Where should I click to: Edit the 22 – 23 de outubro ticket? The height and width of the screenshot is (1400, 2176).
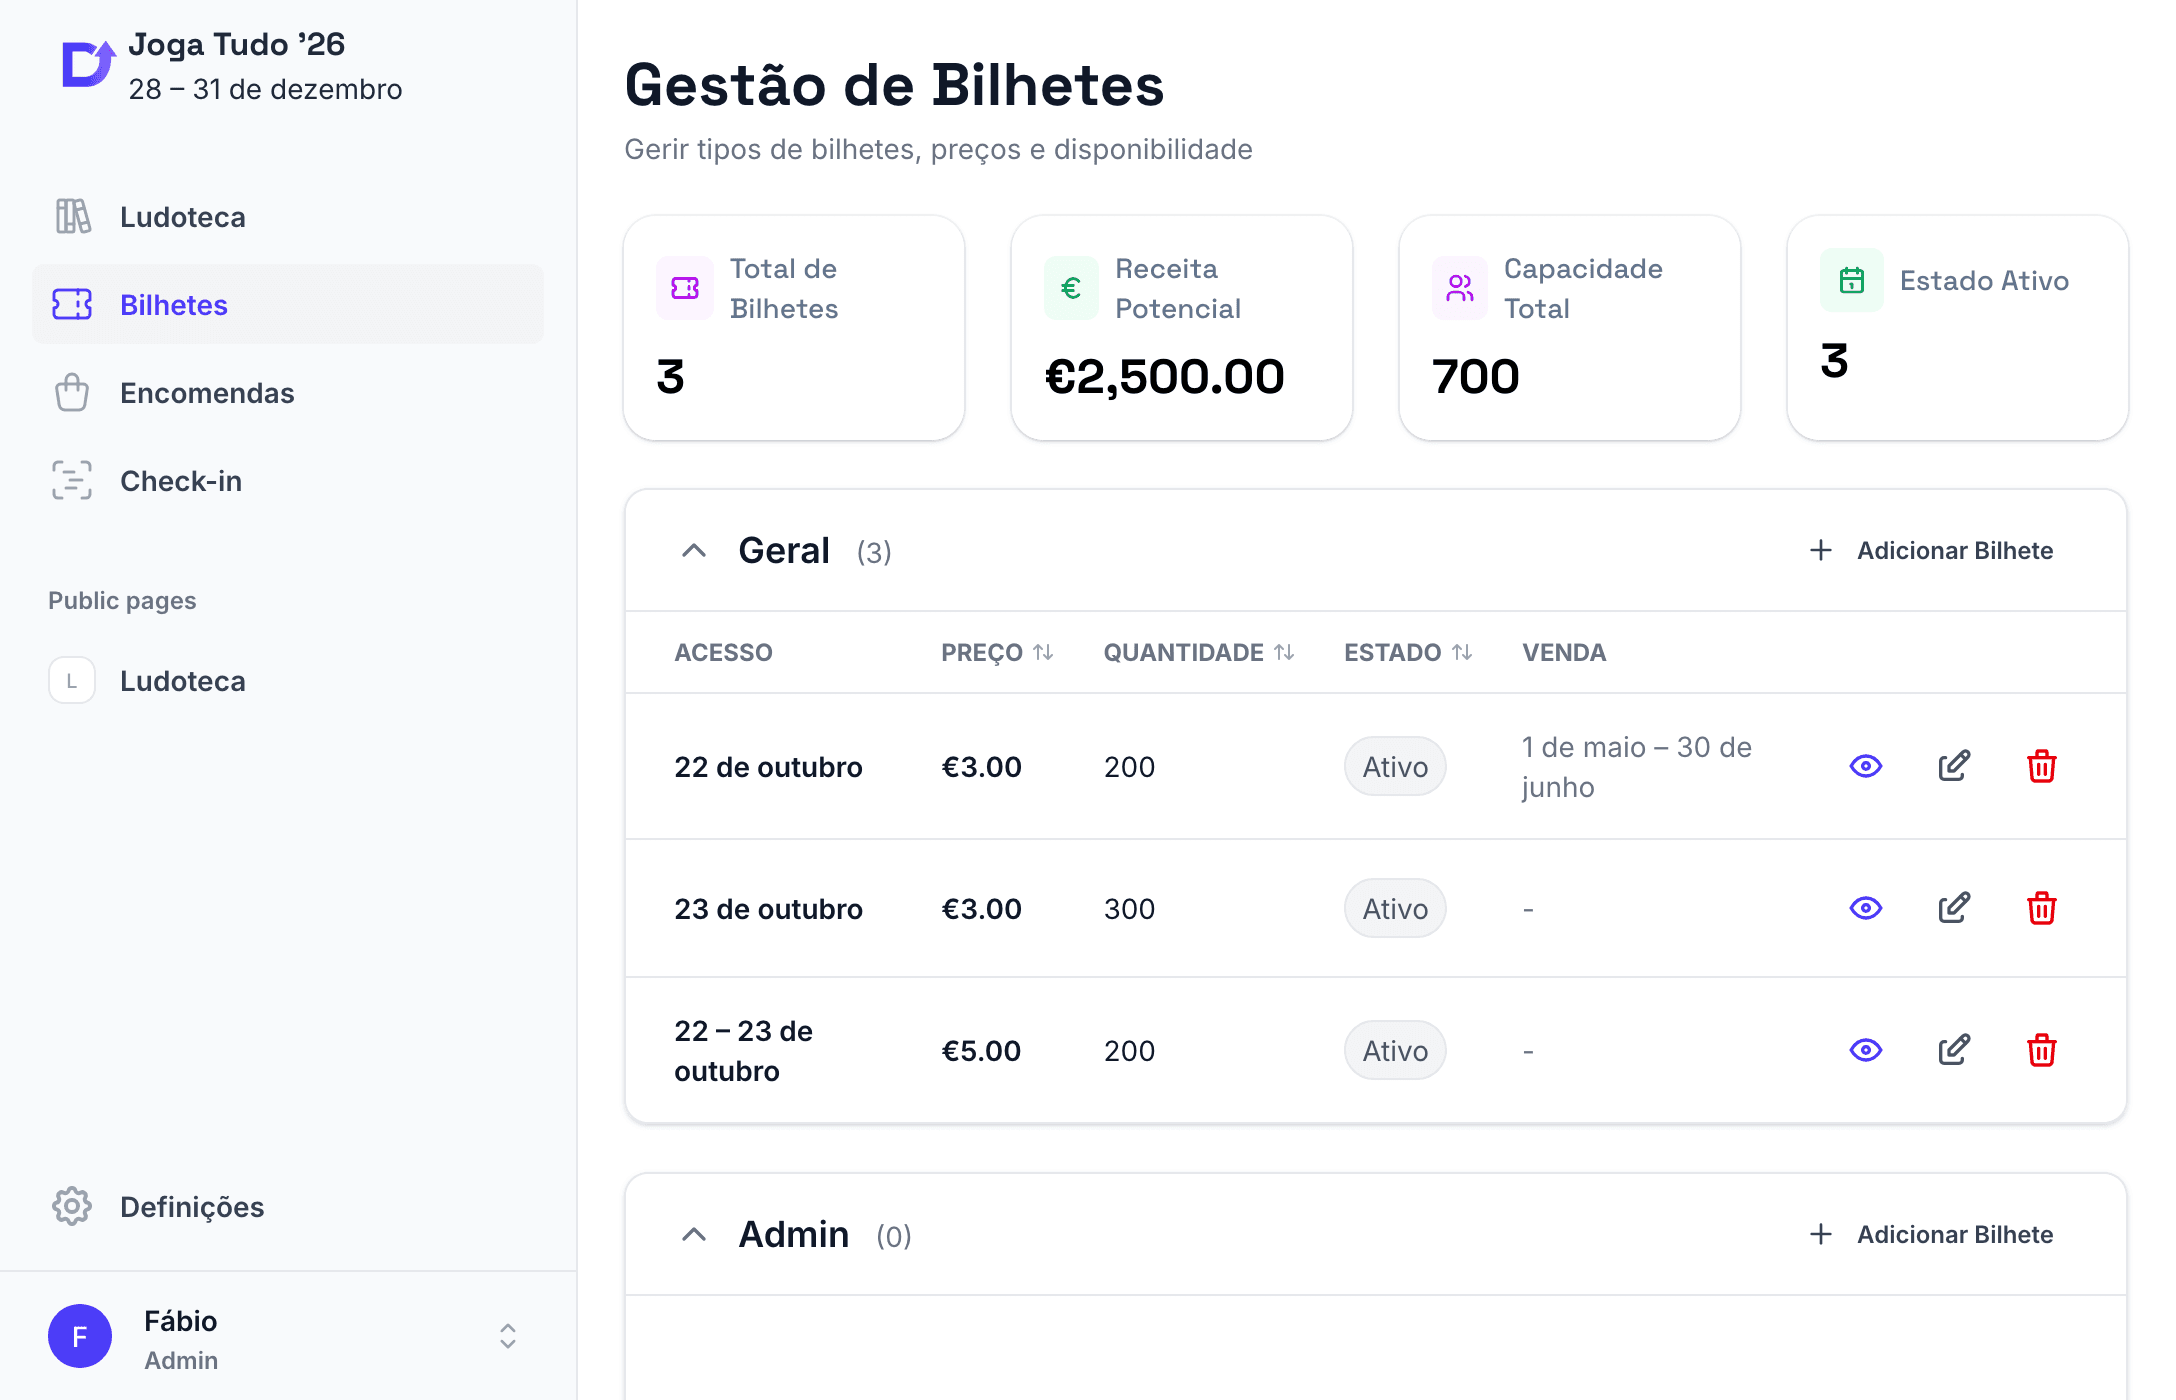click(x=1954, y=1051)
